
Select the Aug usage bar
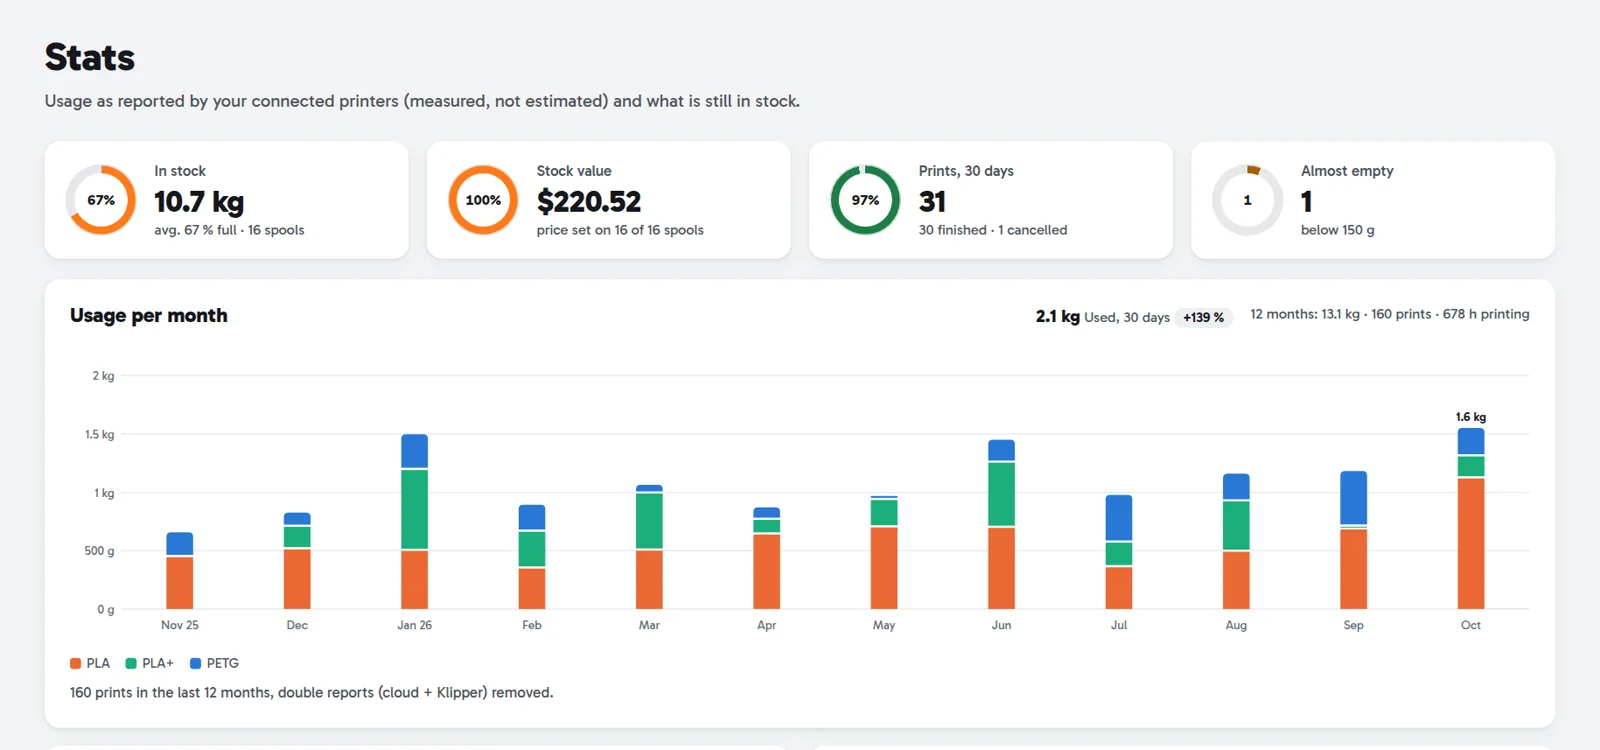[1236, 541]
